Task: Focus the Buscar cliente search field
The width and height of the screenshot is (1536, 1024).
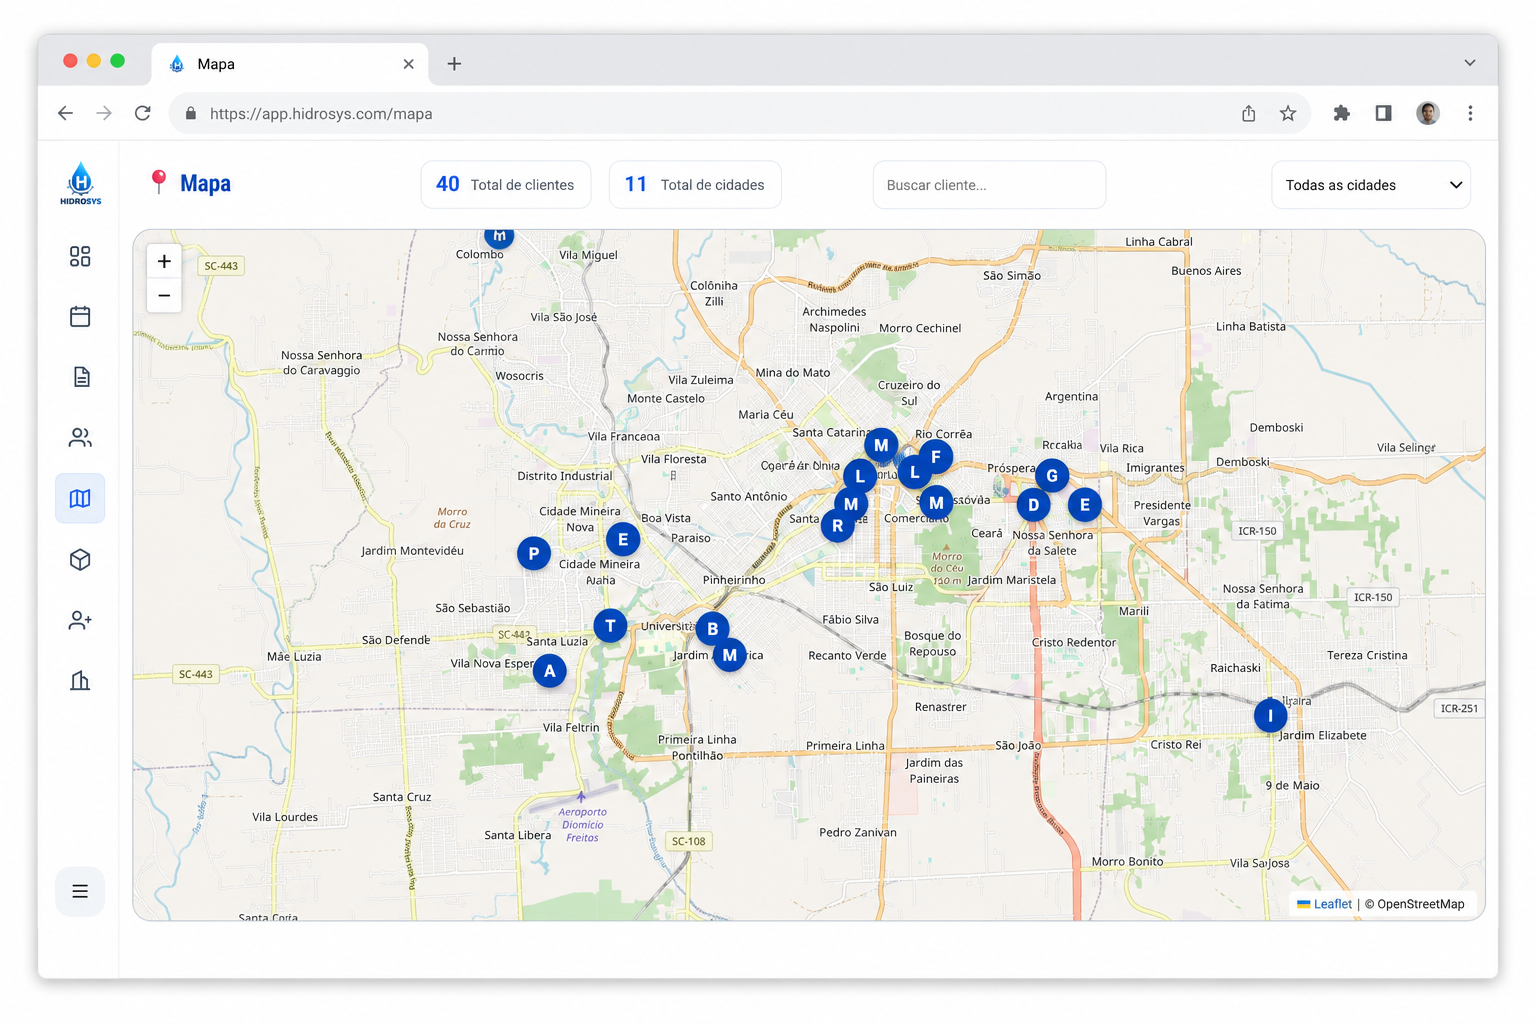Action: click(989, 185)
